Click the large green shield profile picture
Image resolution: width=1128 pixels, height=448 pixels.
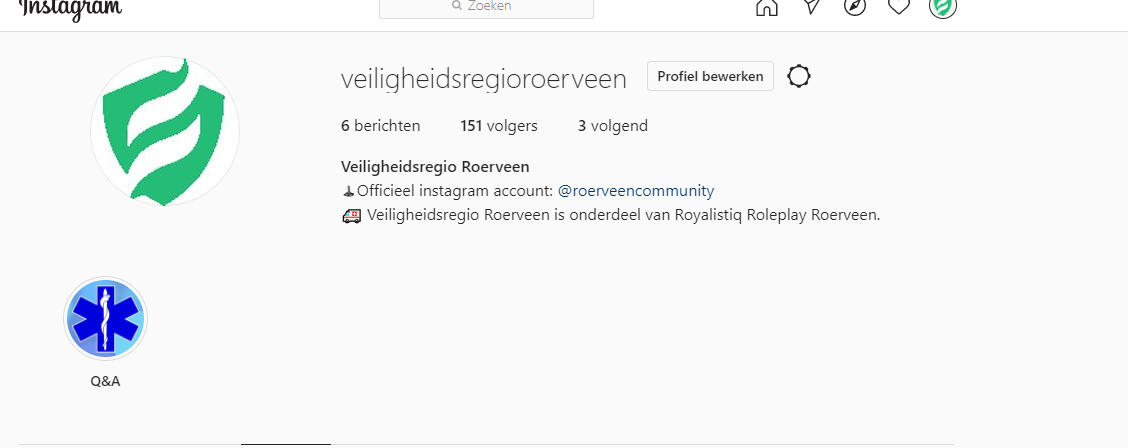(x=165, y=131)
